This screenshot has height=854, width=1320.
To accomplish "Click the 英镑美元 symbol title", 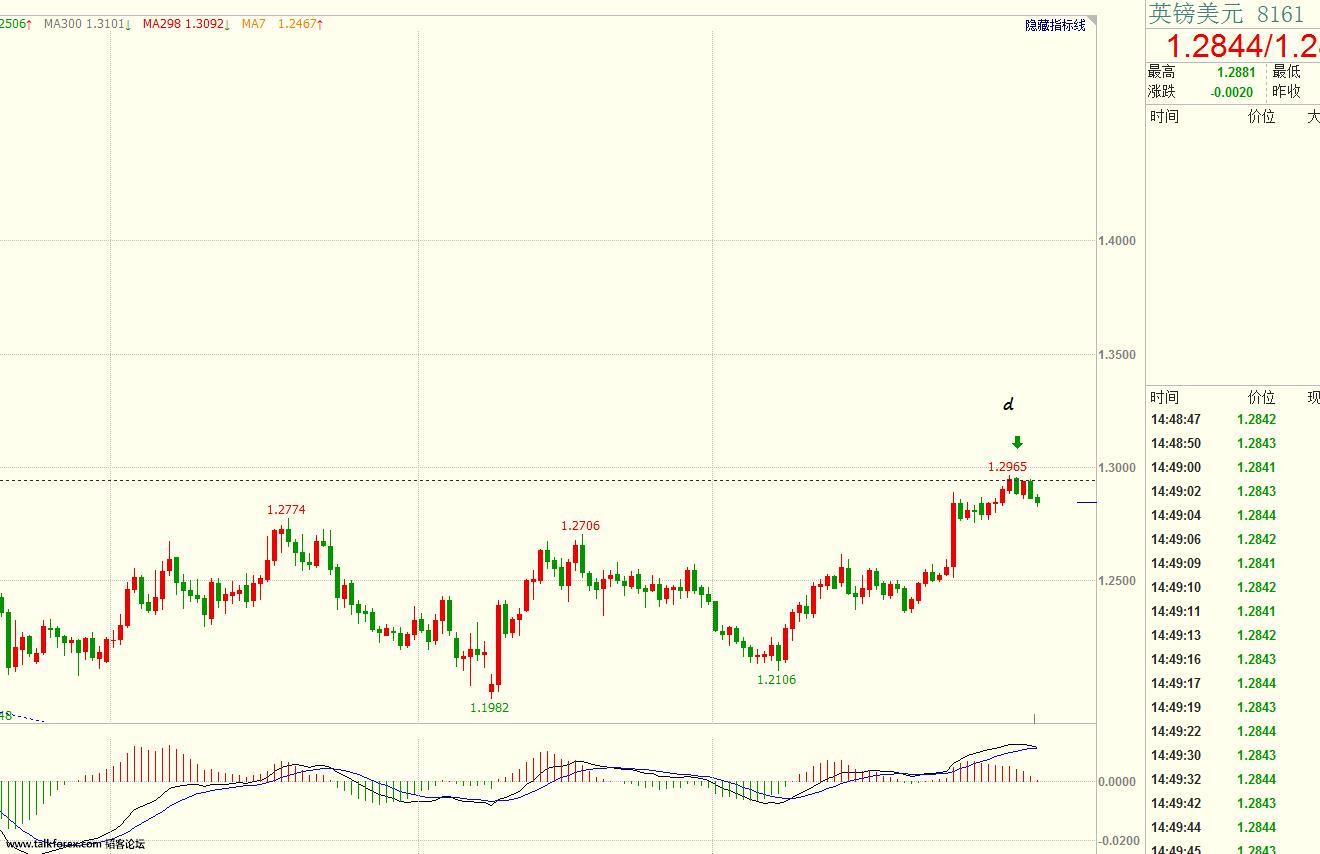I will coord(1196,13).
